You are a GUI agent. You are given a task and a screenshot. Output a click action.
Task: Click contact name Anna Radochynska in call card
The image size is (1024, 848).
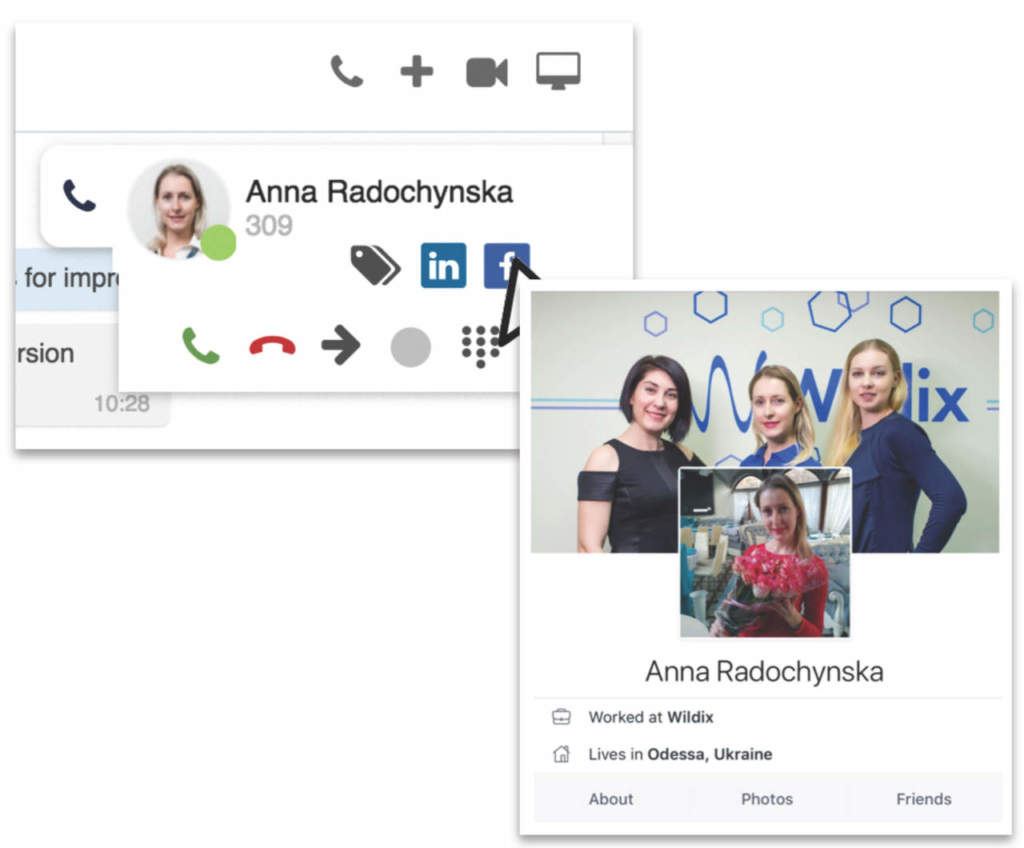pos(379,192)
